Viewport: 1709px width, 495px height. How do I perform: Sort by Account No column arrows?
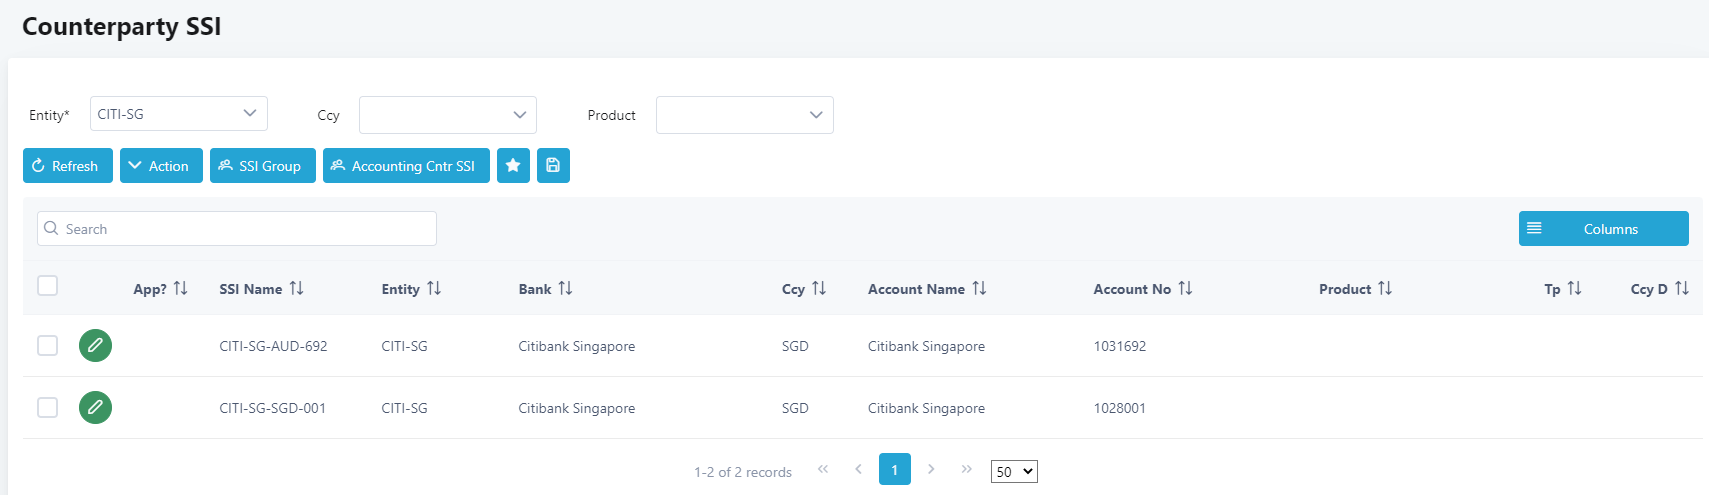[x=1185, y=289]
